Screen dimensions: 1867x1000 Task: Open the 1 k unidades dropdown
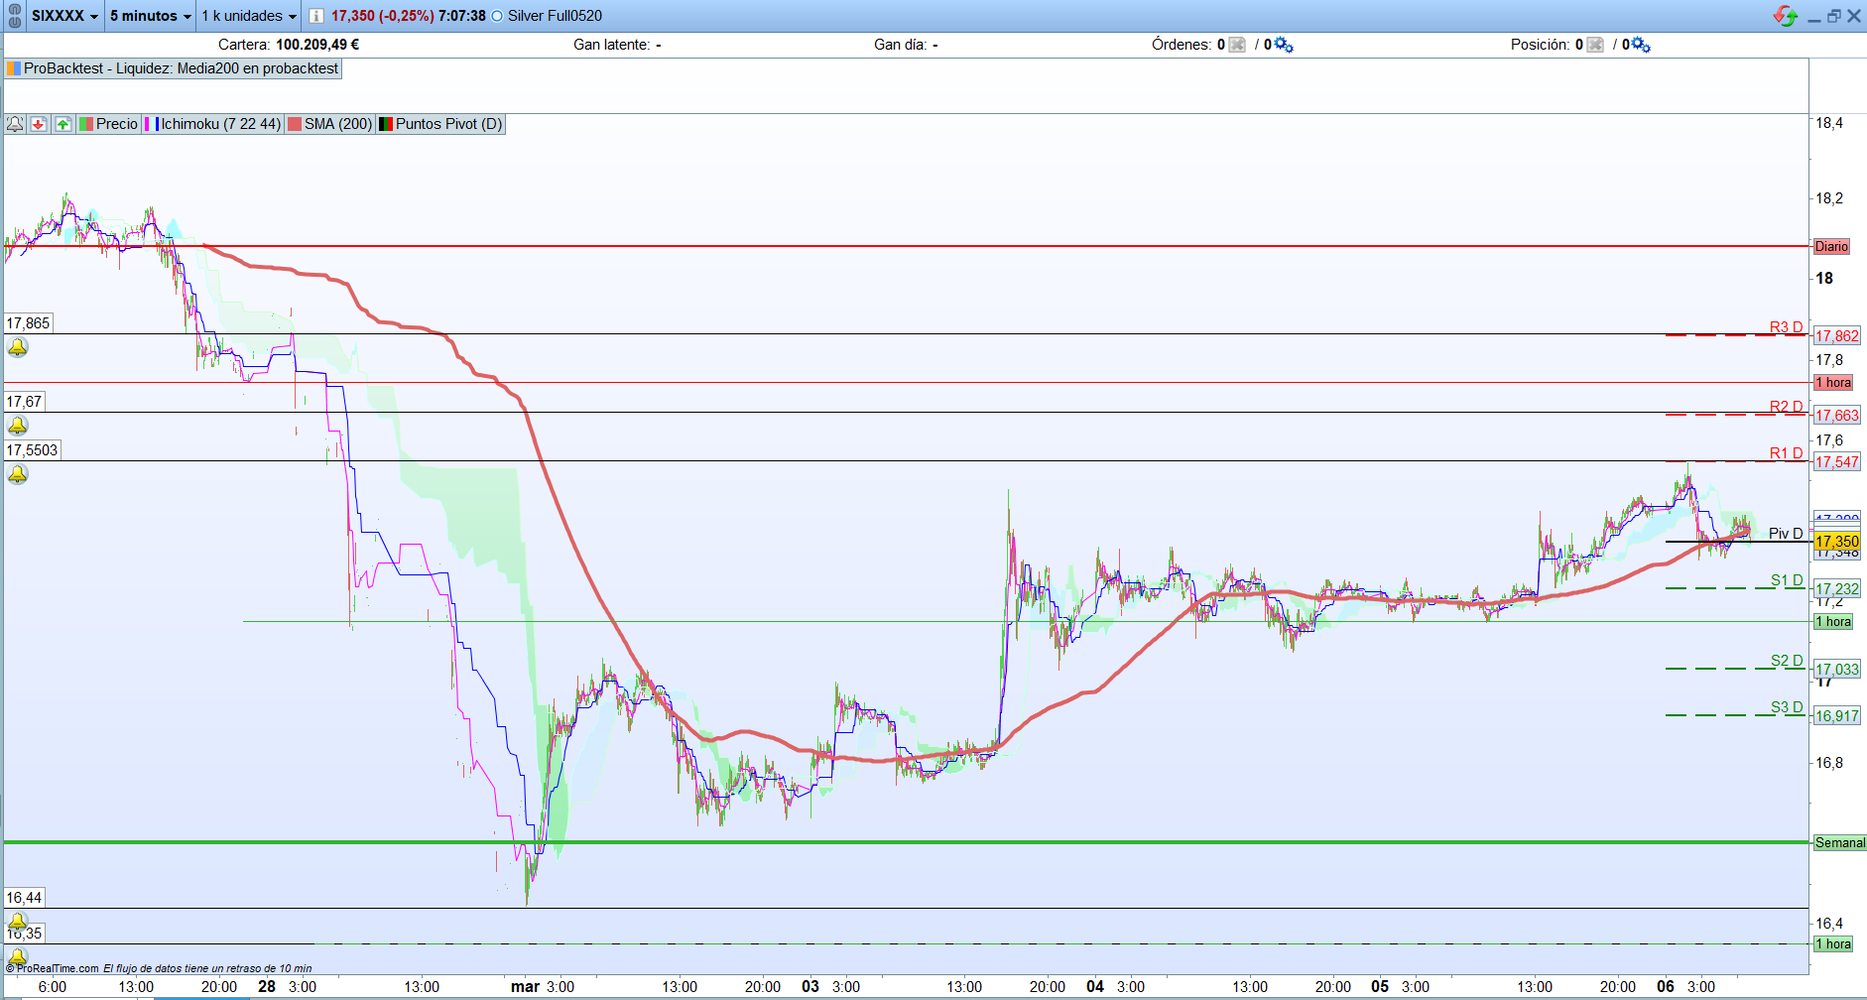(249, 16)
